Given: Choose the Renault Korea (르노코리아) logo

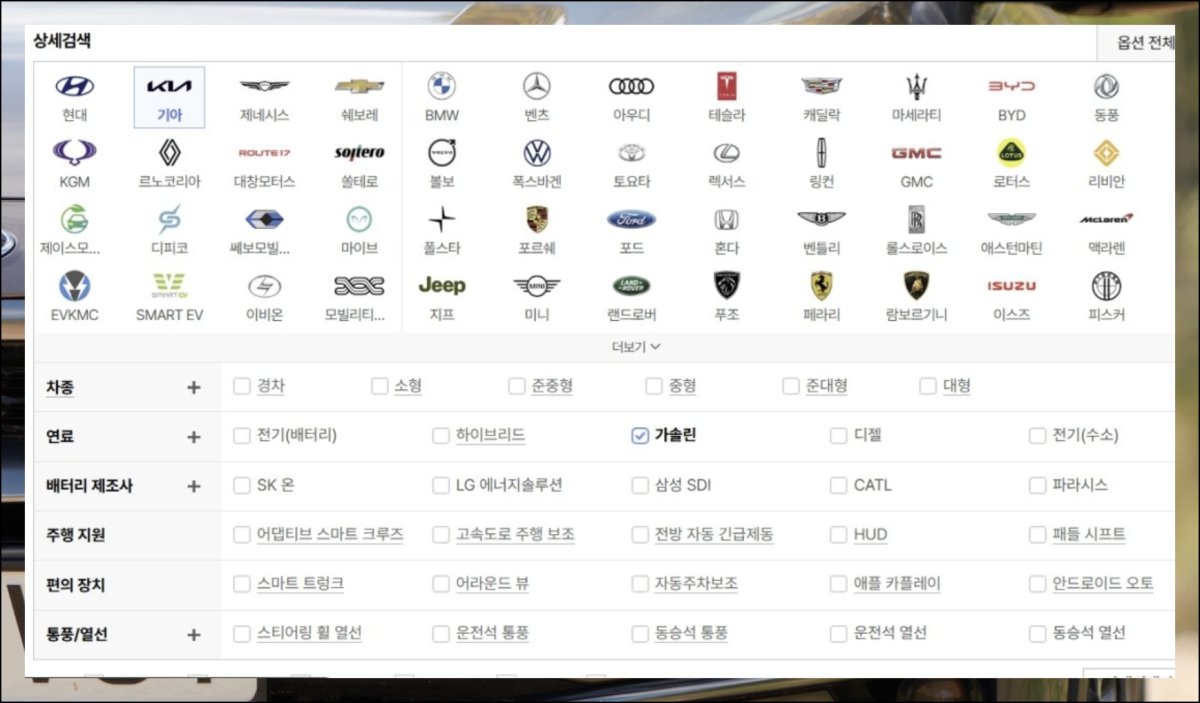Looking at the screenshot, I should click(169, 153).
